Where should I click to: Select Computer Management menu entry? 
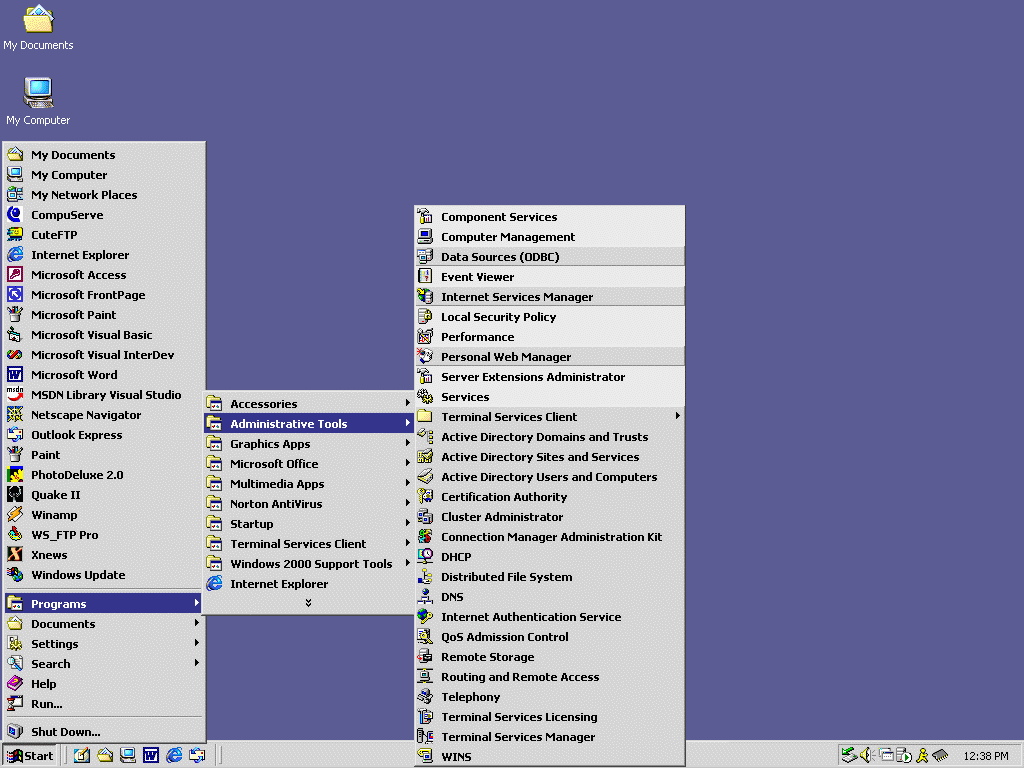pyautogui.click(x=508, y=237)
